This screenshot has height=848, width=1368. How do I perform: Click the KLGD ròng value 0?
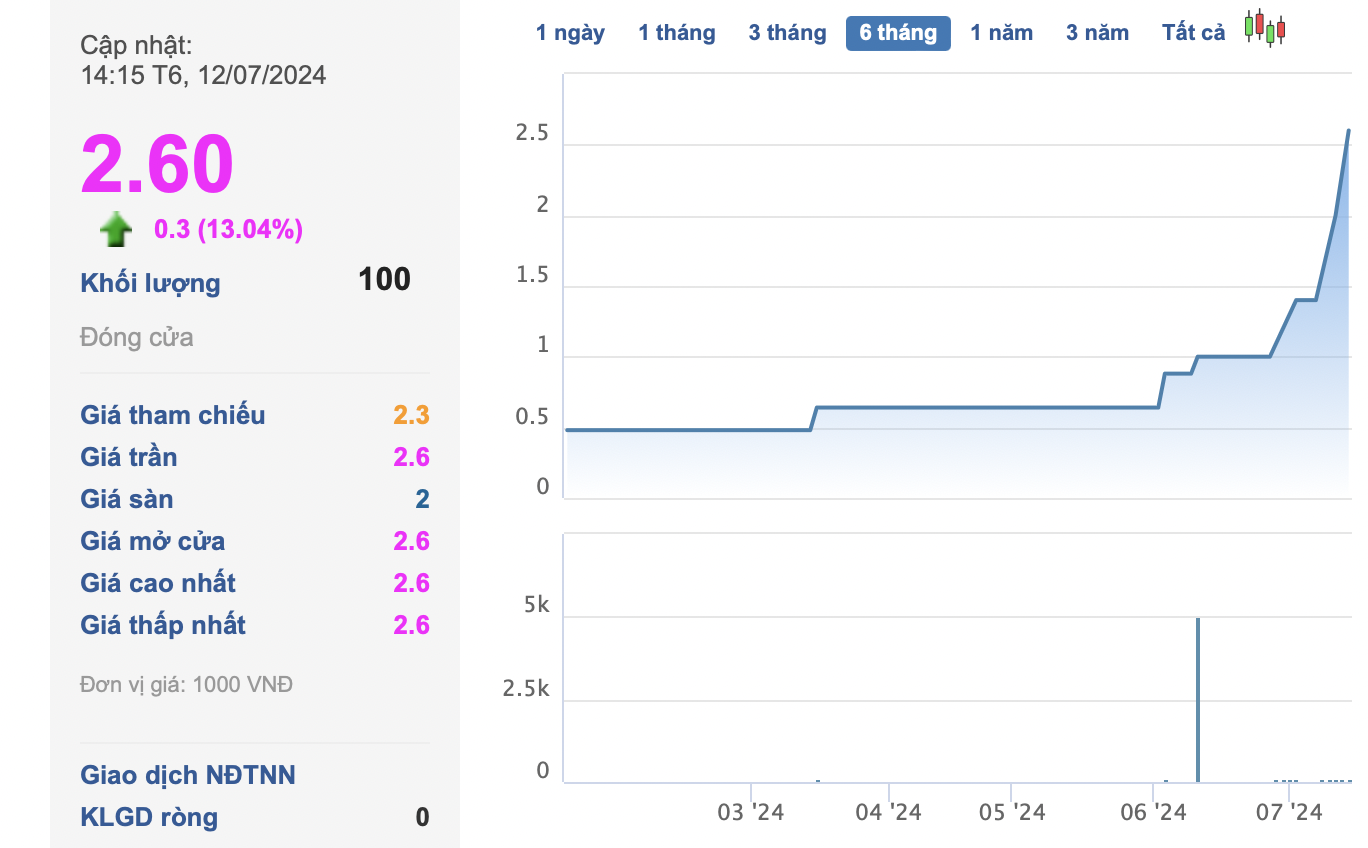[422, 817]
